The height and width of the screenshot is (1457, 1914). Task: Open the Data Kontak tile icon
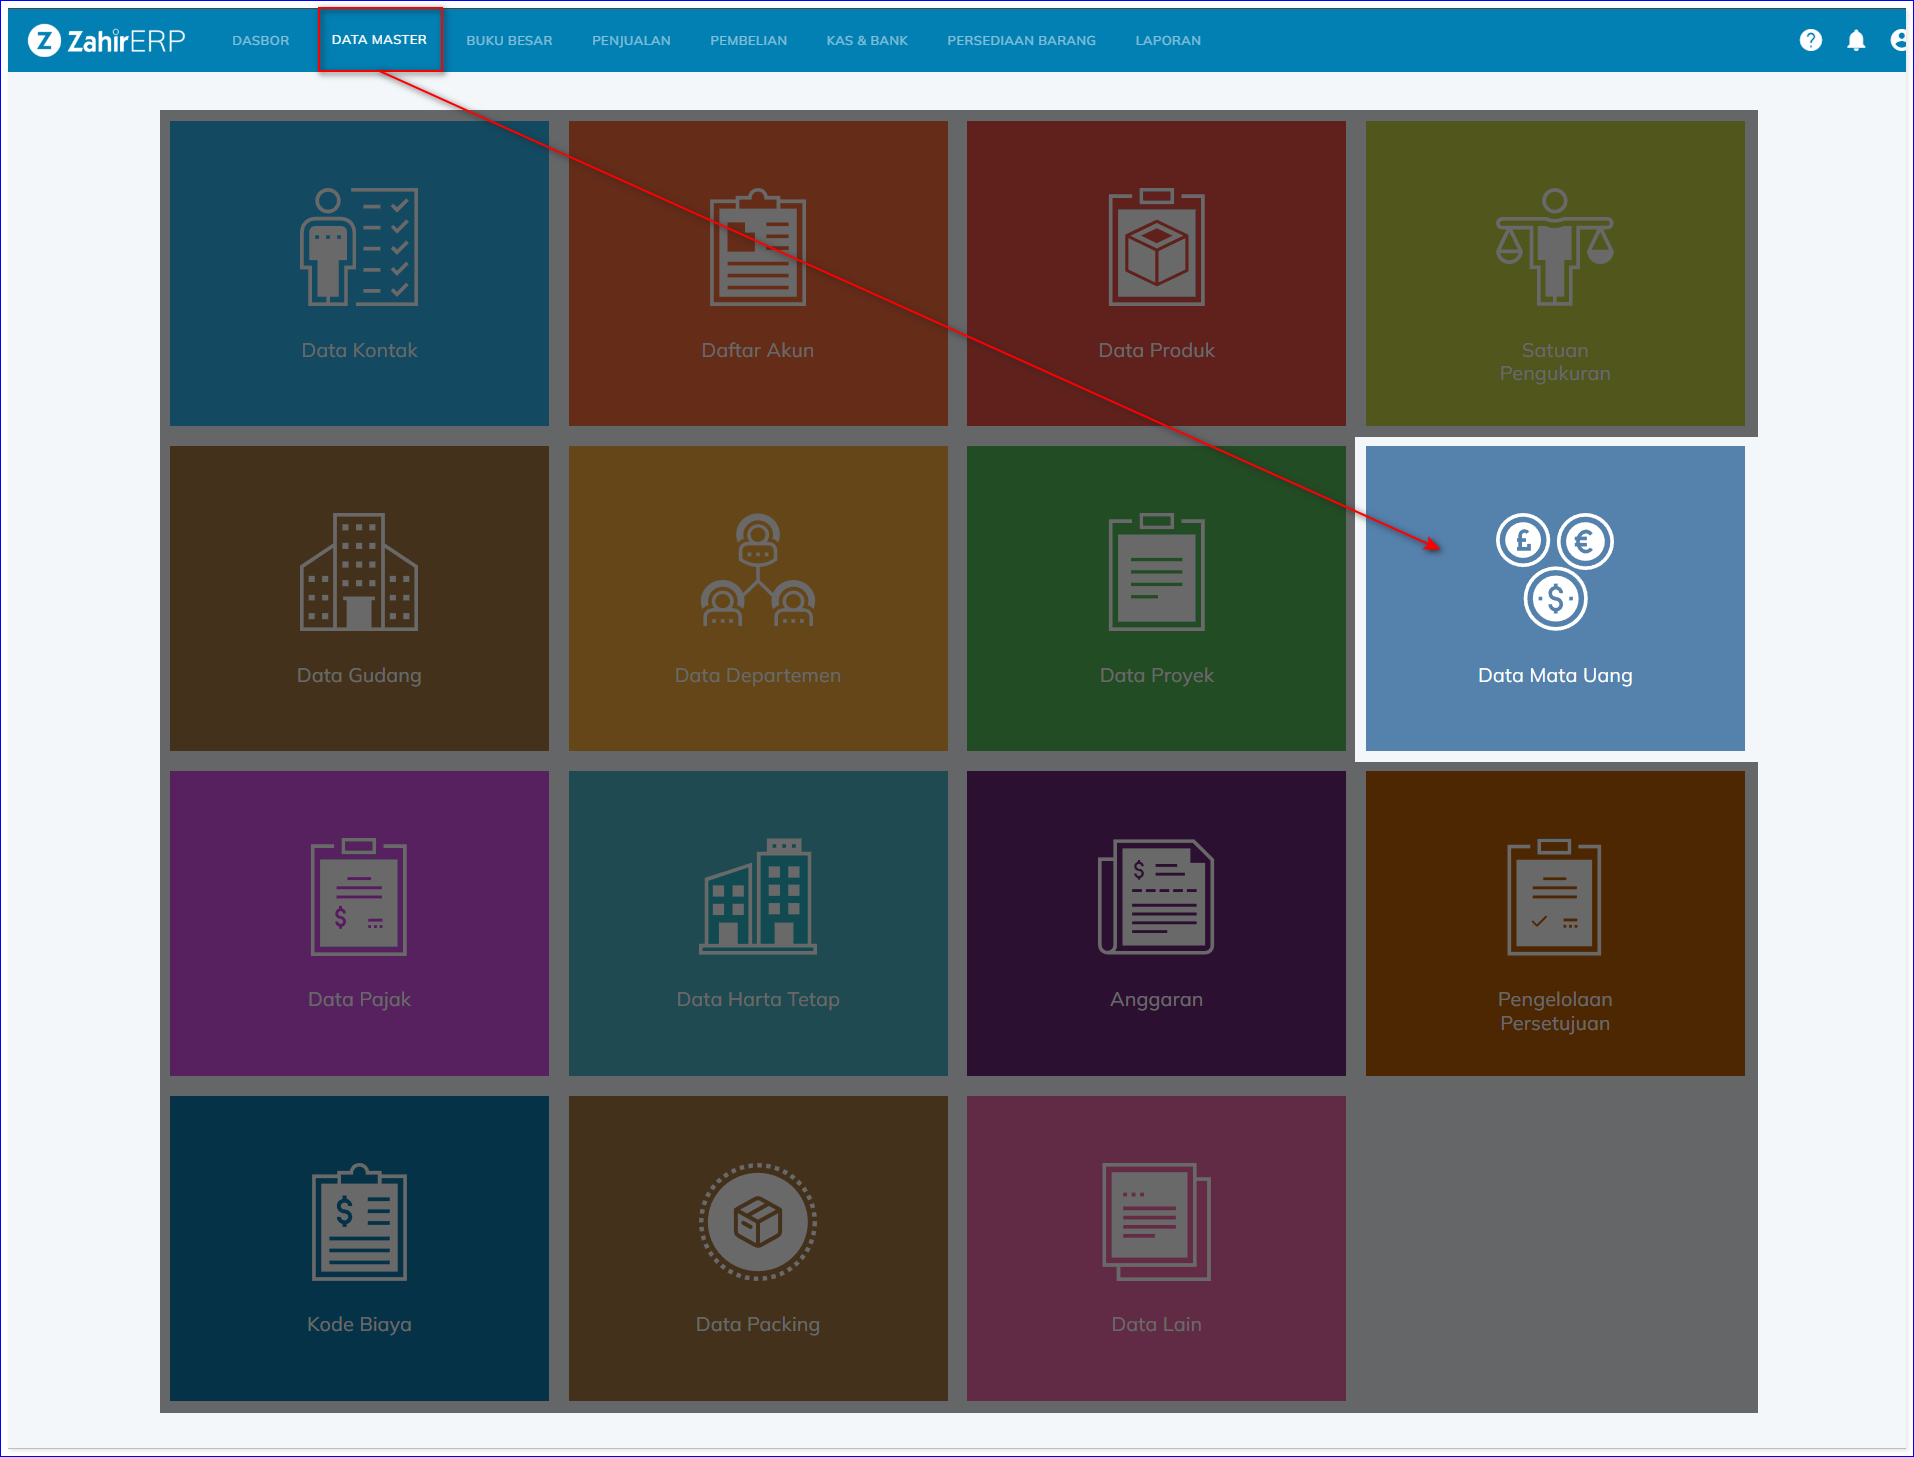(x=359, y=247)
